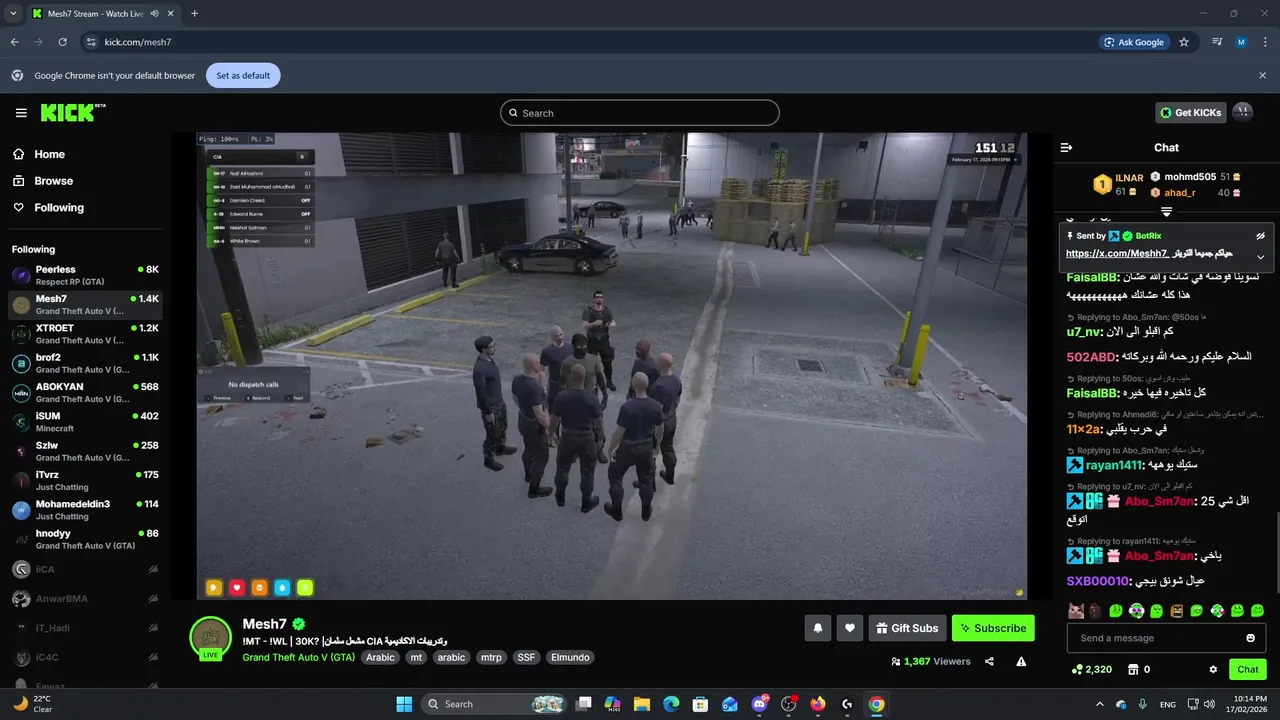View site information icon in the address bar
Image resolution: width=1280 pixels, height=720 pixels.
point(91,42)
